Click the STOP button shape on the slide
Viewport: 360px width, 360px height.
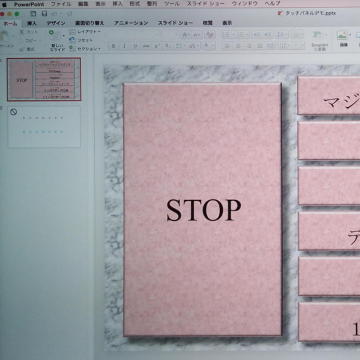[x=202, y=210]
